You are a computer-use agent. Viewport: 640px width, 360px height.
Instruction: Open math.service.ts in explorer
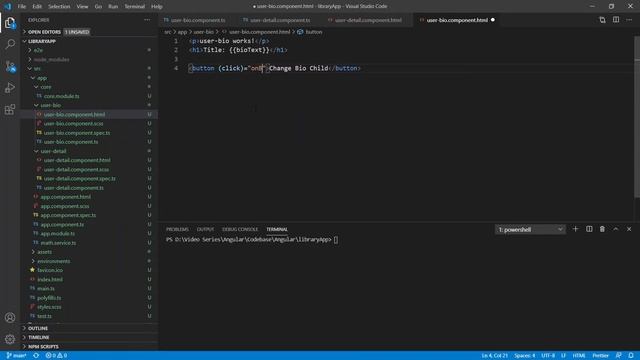pyautogui.click(x=58, y=243)
